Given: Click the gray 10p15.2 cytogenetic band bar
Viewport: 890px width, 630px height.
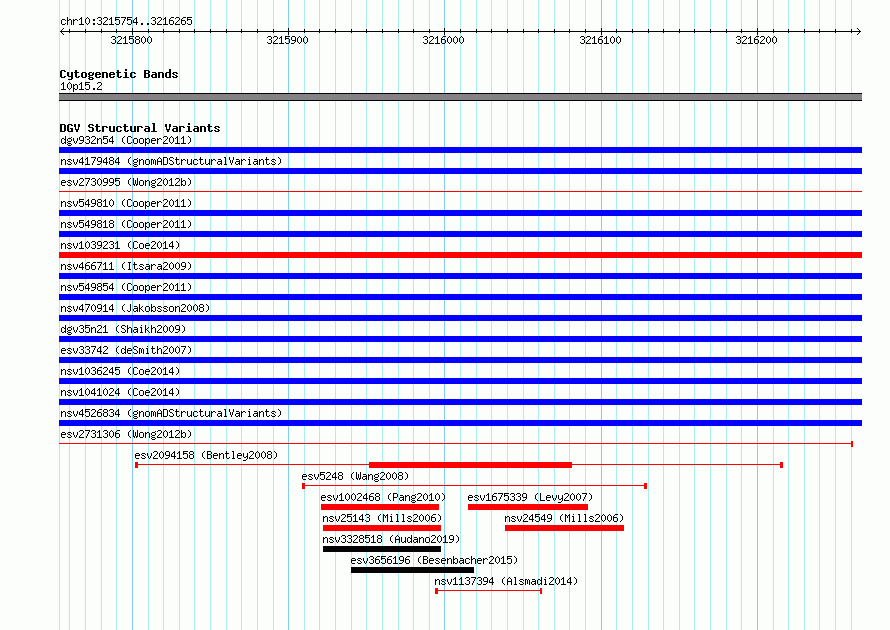Looking at the screenshot, I should (x=460, y=97).
